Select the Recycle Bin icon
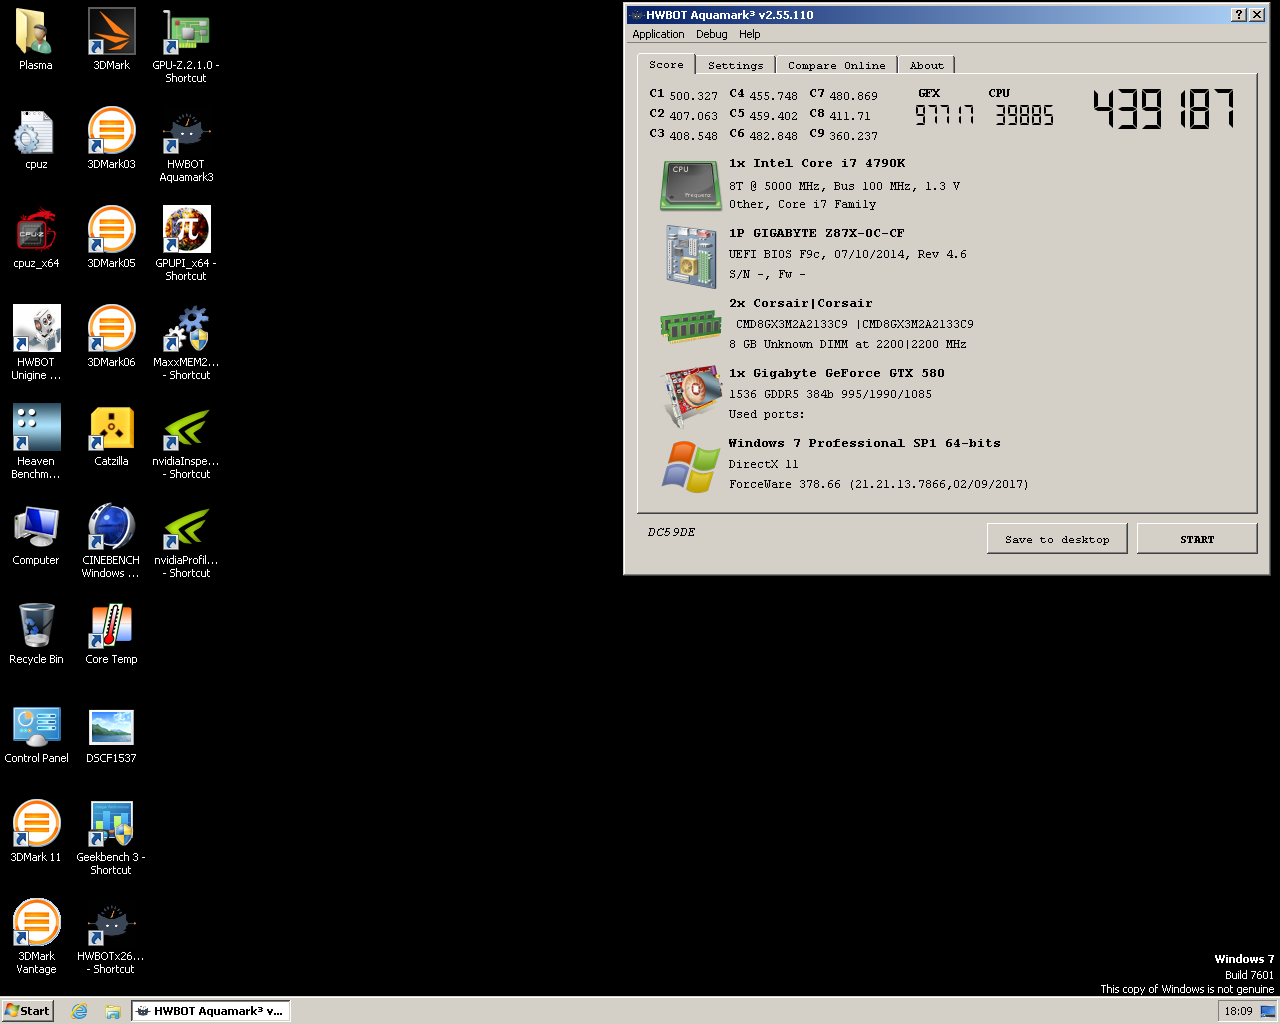The width and height of the screenshot is (1280, 1024). point(36,634)
